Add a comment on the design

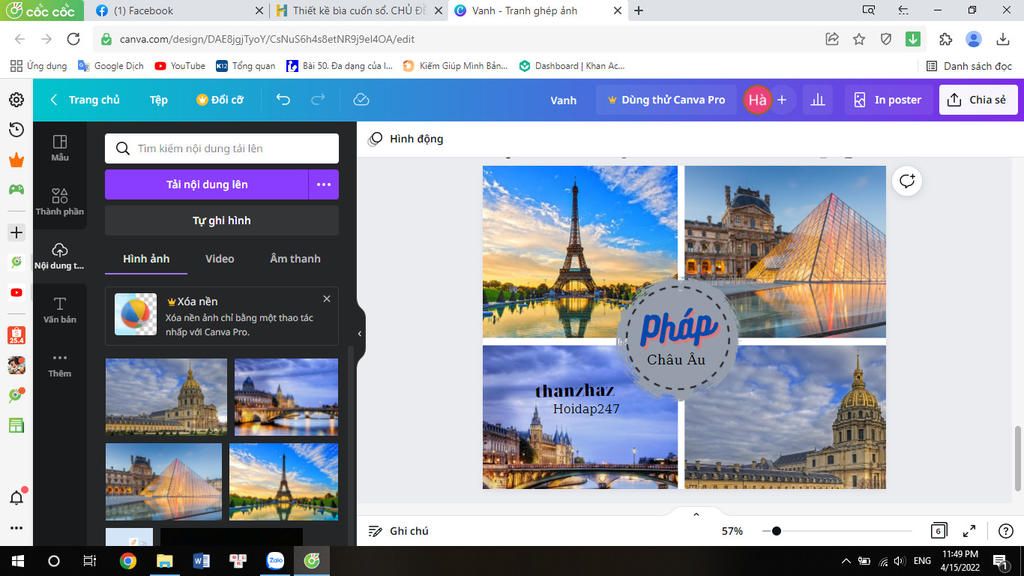pos(907,181)
